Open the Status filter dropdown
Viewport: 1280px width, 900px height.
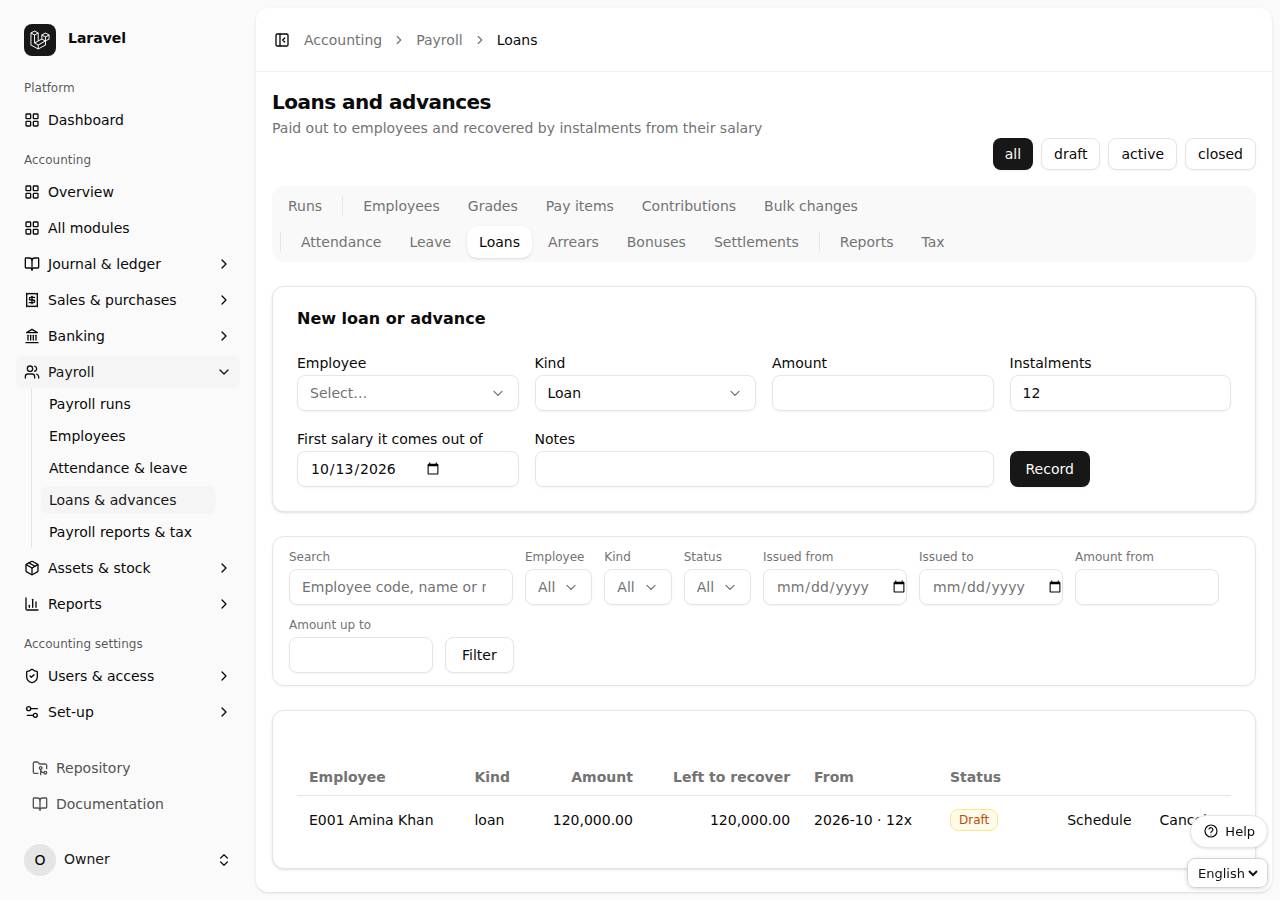[x=717, y=587]
